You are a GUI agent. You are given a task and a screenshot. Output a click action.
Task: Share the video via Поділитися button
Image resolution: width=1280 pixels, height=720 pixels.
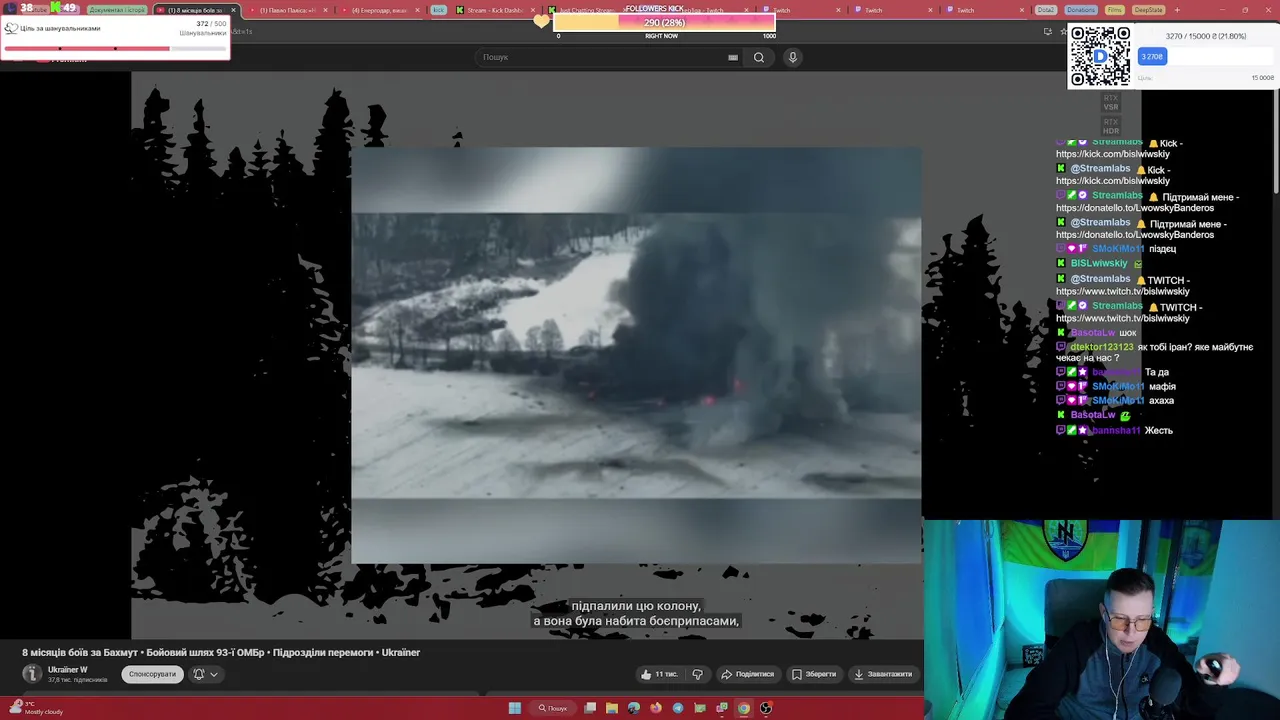coord(748,674)
